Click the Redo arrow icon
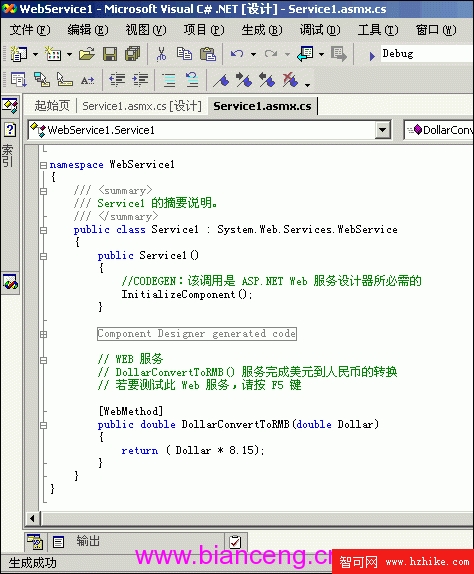Screen dimensions: 474x574 coord(271,54)
